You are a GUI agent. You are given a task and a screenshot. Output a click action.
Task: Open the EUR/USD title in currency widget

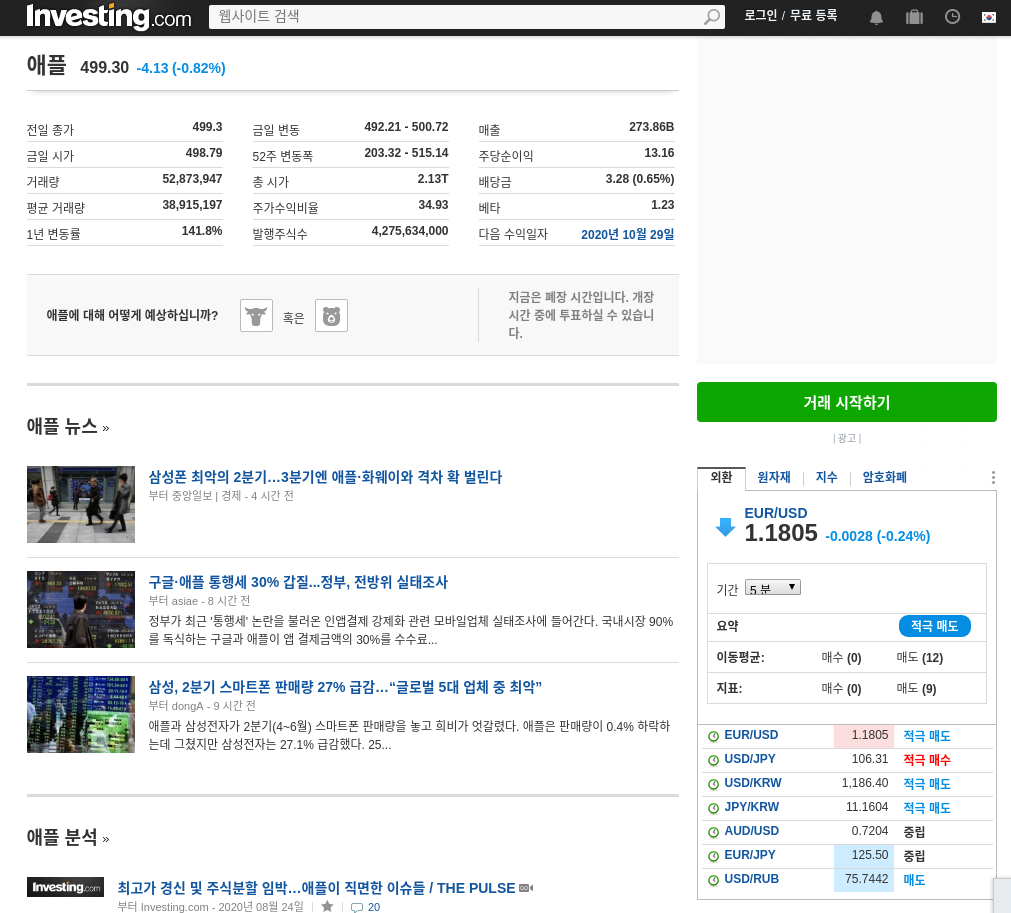pos(776,513)
